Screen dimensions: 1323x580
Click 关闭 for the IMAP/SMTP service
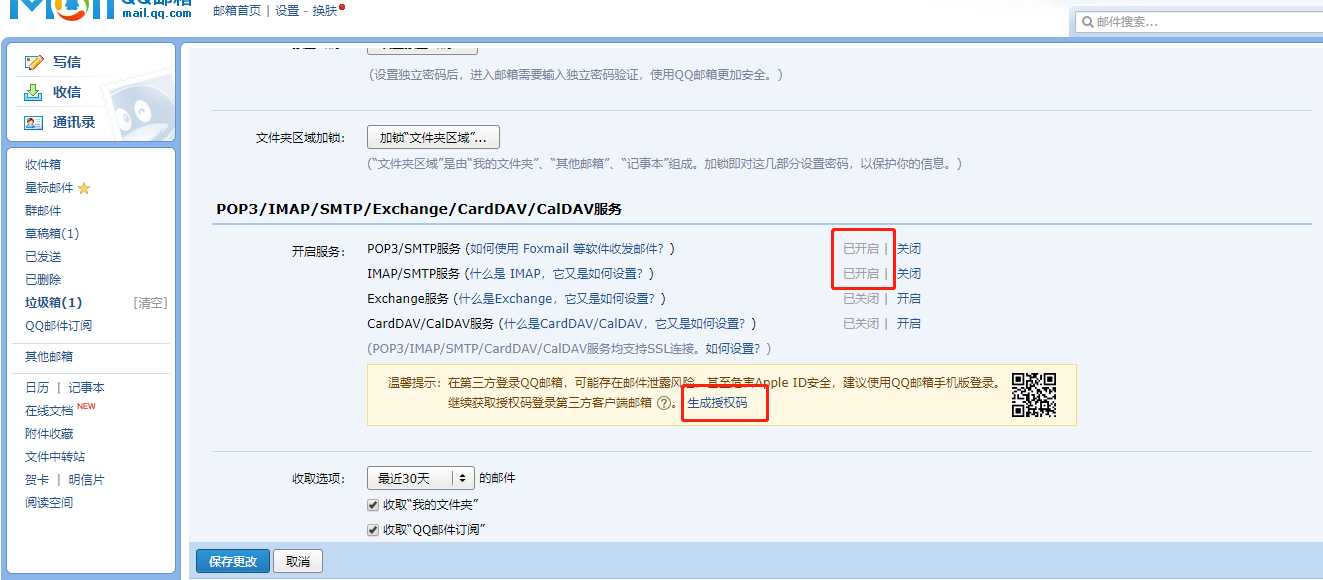point(908,274)
